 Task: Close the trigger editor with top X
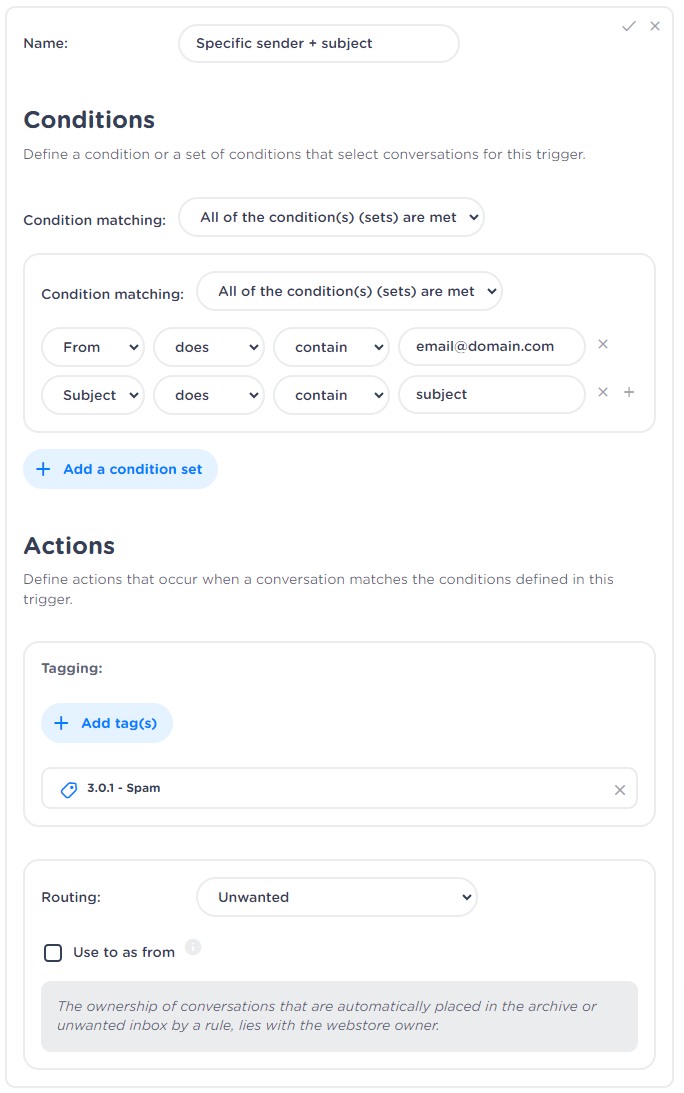click(x=655, y=26)
